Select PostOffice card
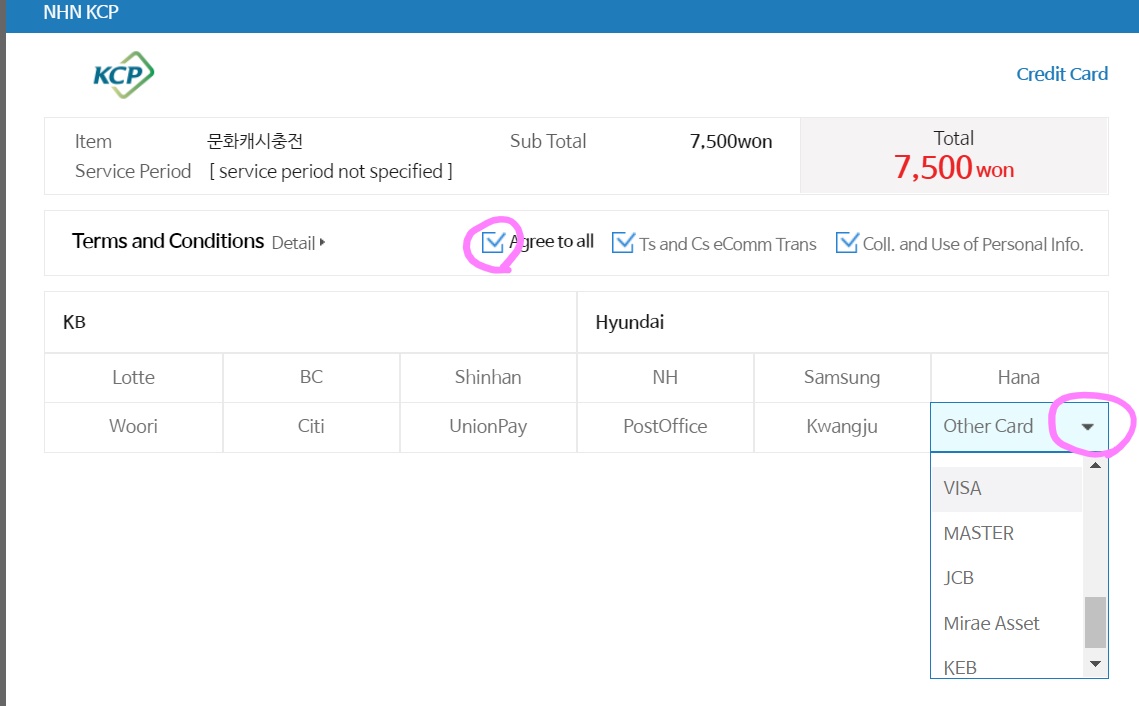The width and height of the screenshot is (1139, 706). [x=665, y=427]
